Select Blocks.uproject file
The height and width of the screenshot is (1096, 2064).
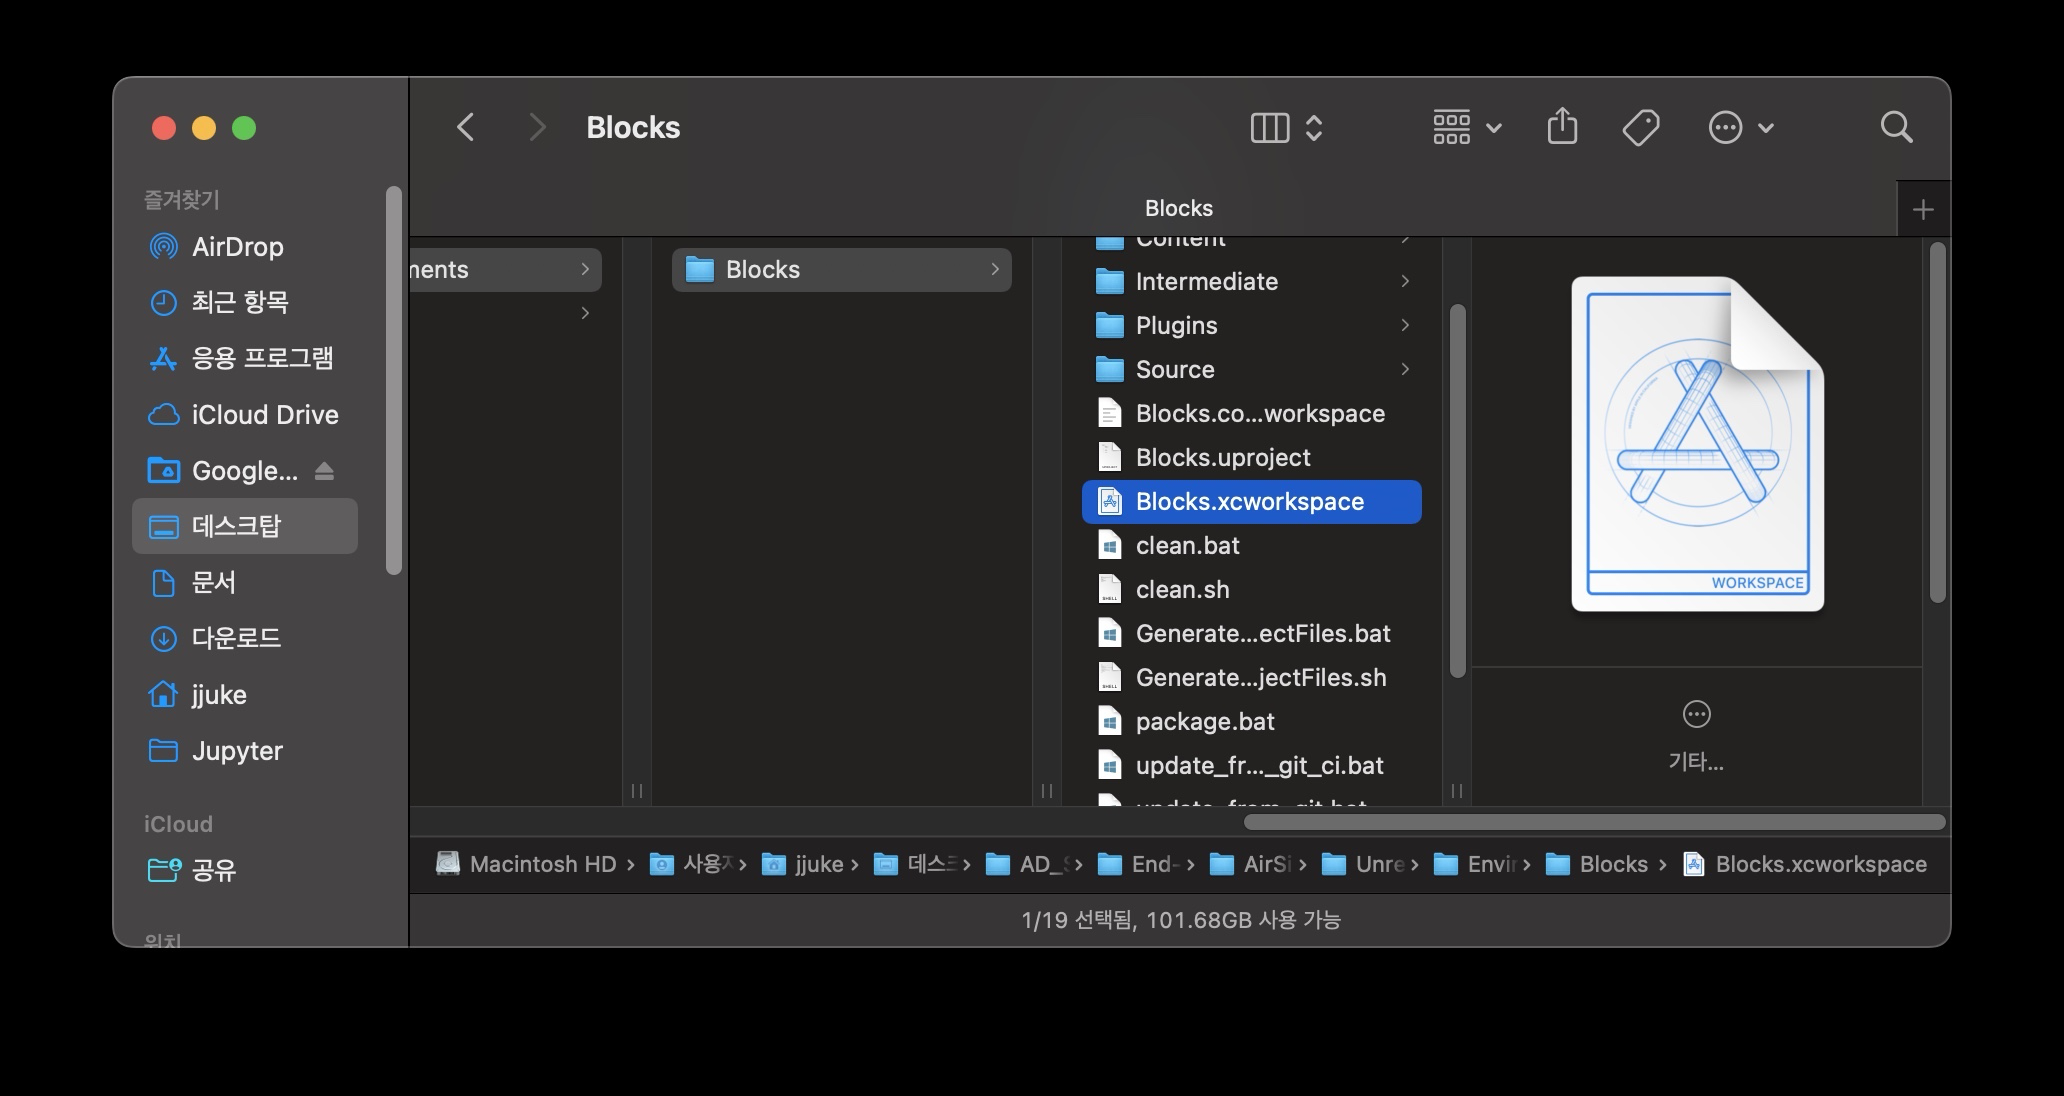1251,458
